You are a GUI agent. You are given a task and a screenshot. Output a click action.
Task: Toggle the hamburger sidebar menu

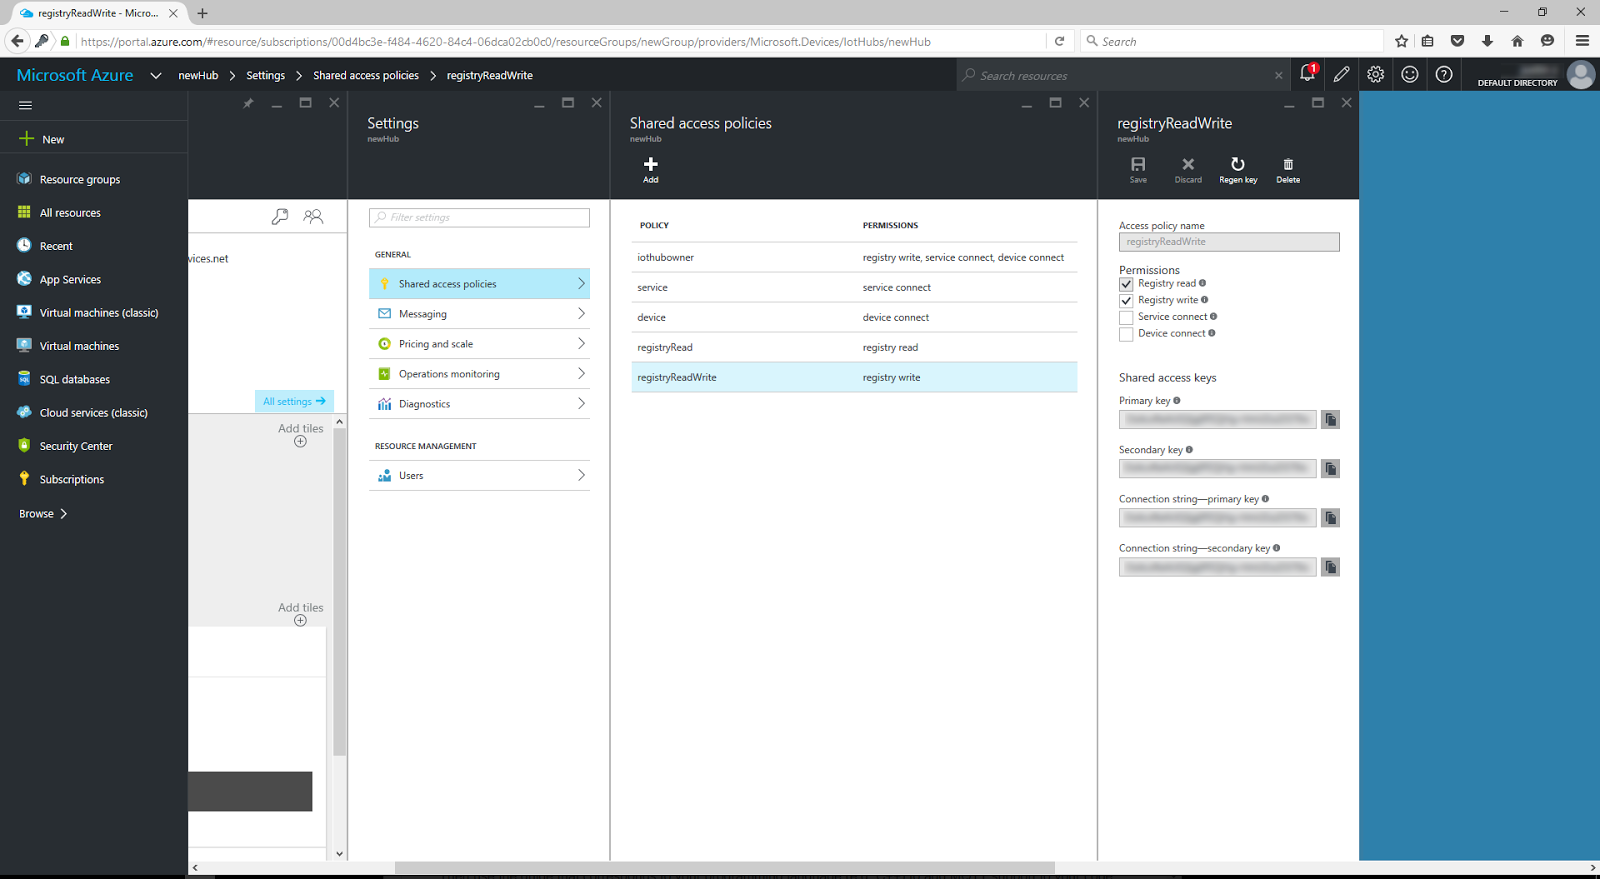pos(26,105)
